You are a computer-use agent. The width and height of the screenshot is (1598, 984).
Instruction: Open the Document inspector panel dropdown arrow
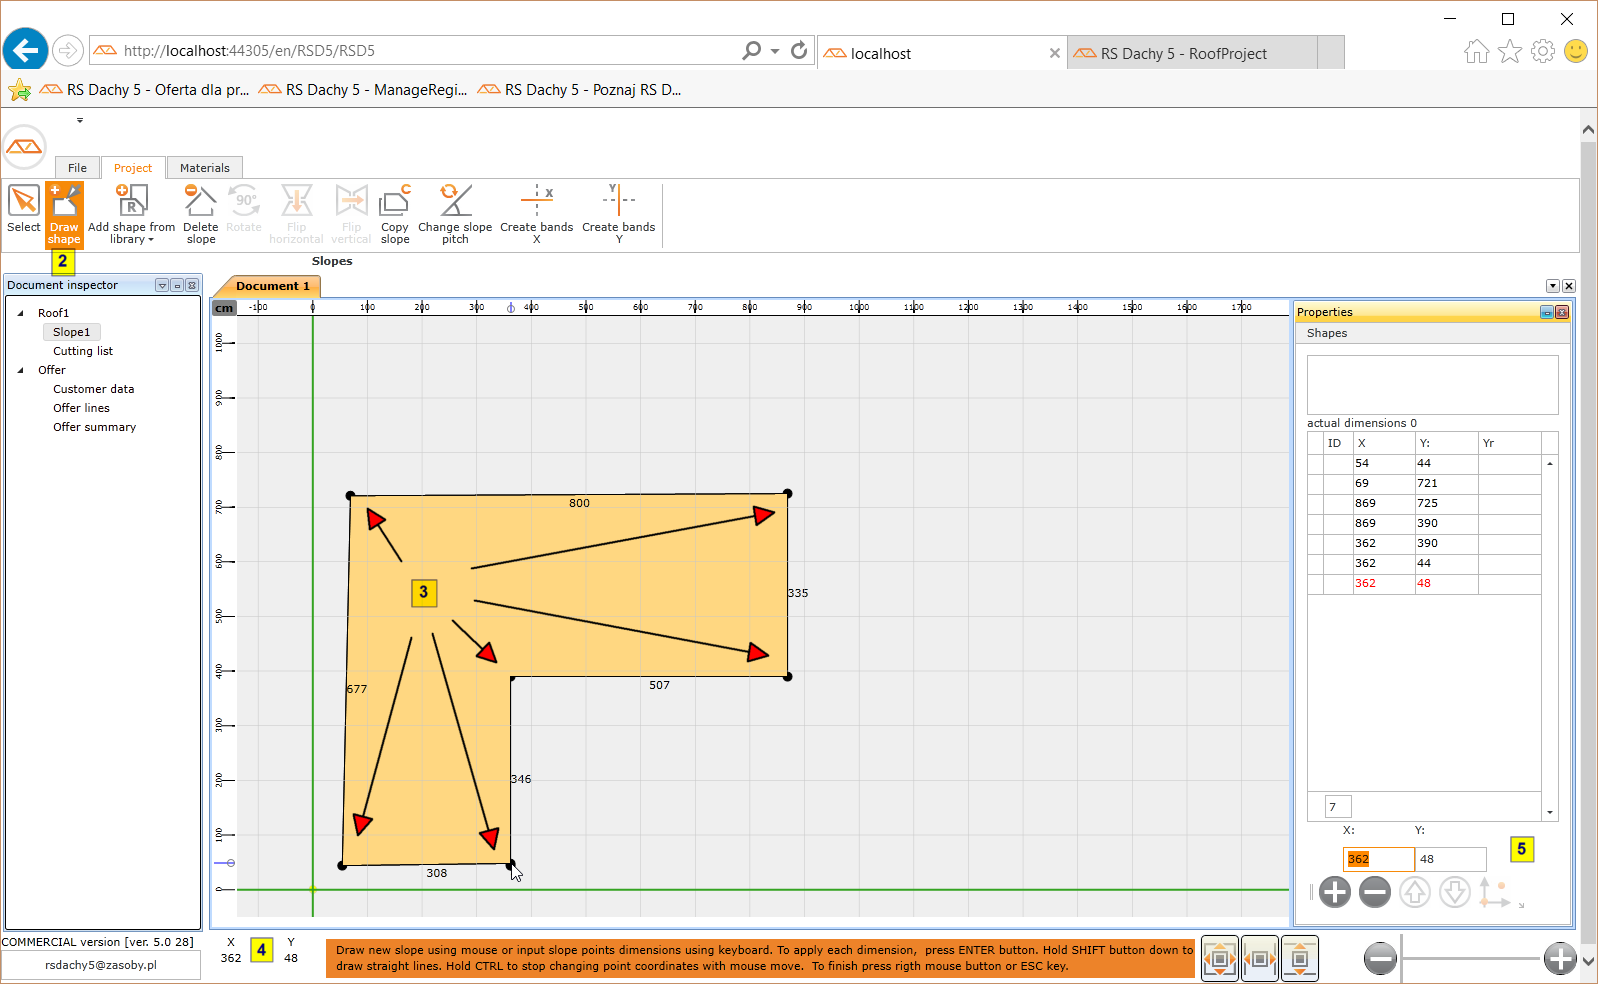point(162,286)
